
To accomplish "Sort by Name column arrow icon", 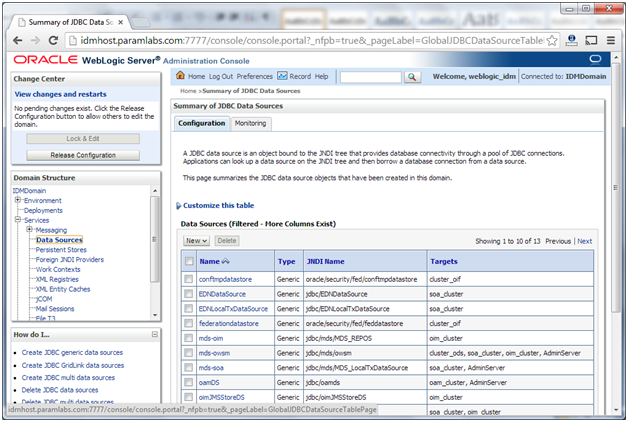I will pyautogui.click(x=226, y=261).
